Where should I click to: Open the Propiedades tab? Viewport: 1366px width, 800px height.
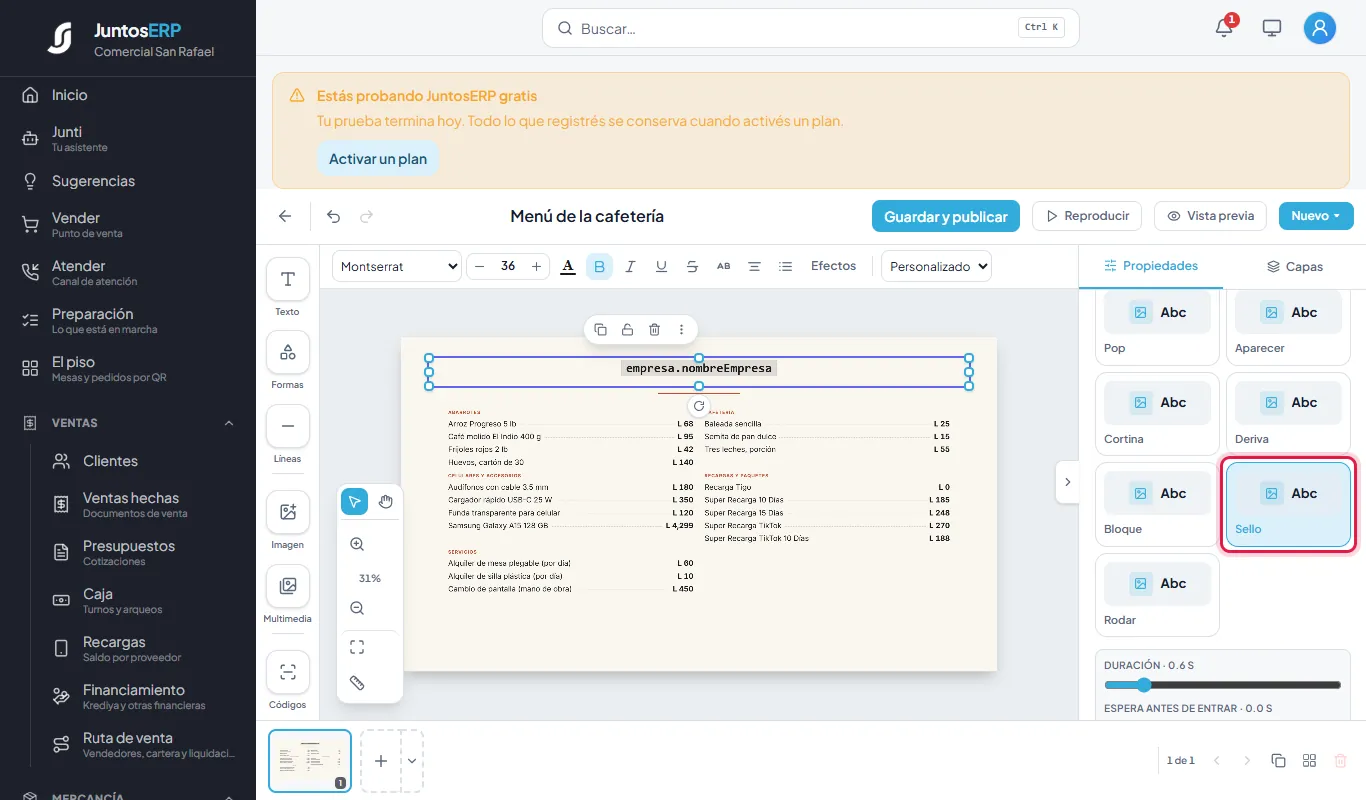point(1150,266)
